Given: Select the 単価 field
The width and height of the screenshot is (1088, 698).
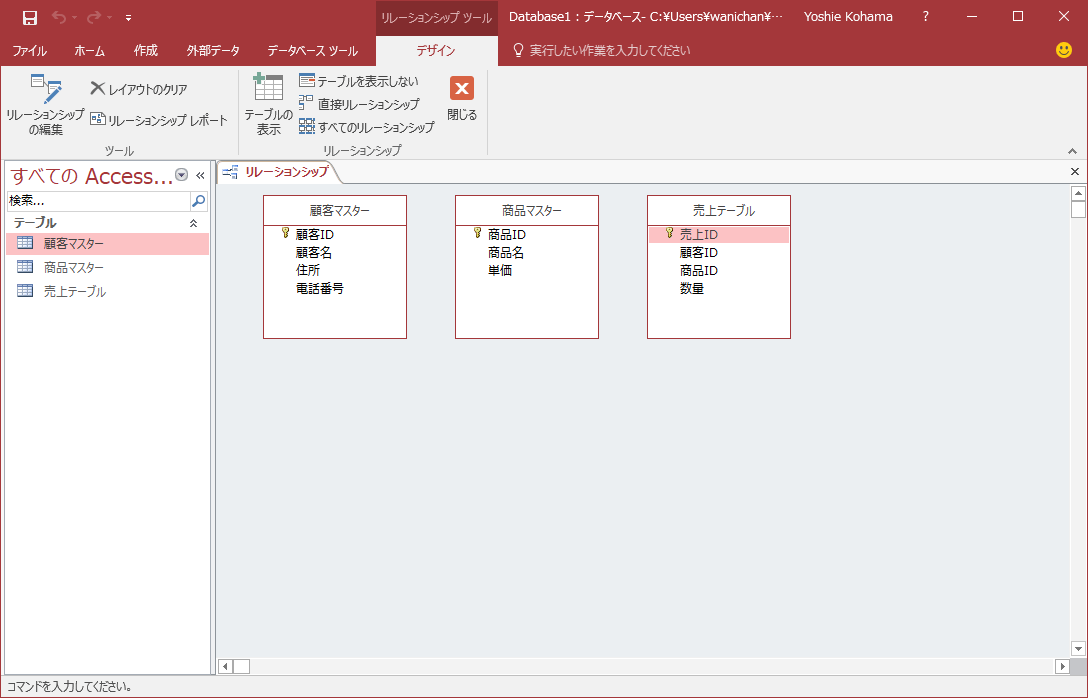Looking at the screenshot, I should click(500, 271).
